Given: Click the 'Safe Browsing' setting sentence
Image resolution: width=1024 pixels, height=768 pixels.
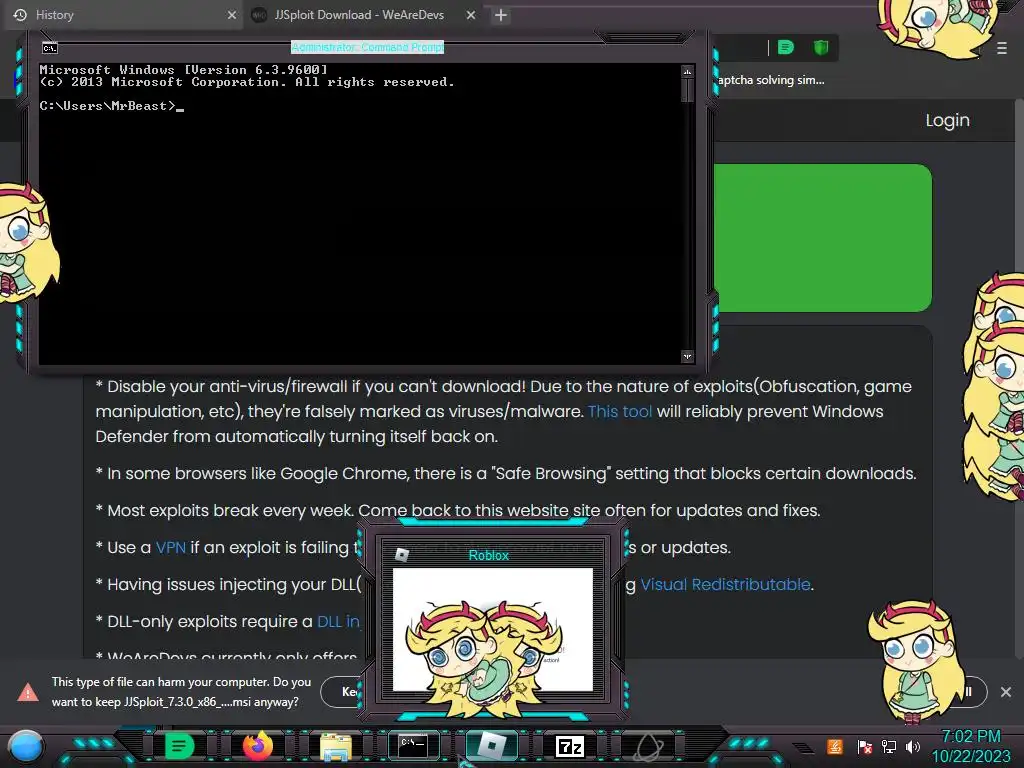Looking at the screenshot, I should click(x=506, y=473).
